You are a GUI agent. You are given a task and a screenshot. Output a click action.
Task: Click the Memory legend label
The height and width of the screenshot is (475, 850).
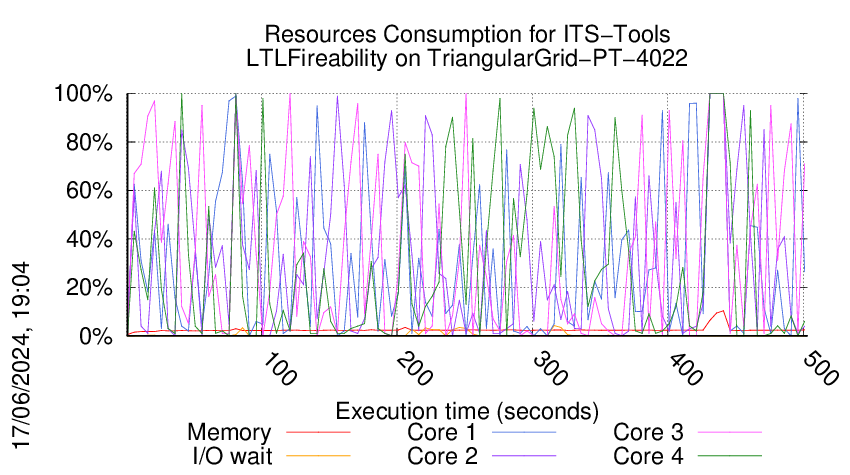[x=229, y=433]
